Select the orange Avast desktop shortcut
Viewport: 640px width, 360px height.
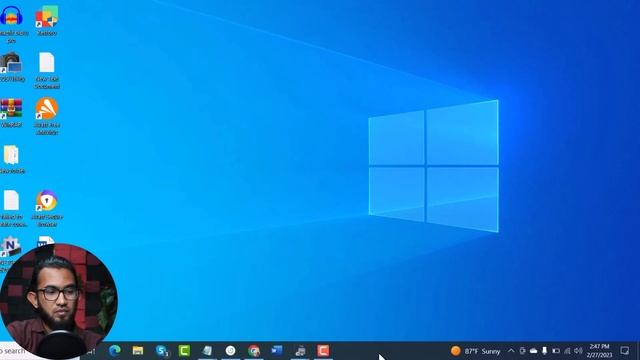pyautogui.click(x=47, y=116)
